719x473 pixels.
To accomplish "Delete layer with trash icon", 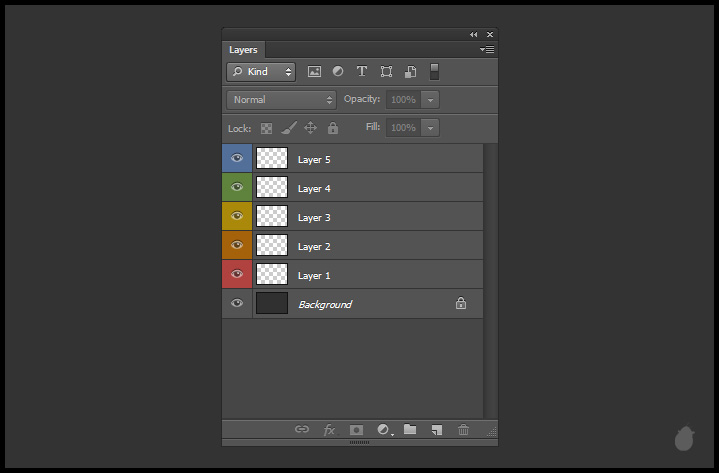I will pyautogui.click(x=463, y=430).
